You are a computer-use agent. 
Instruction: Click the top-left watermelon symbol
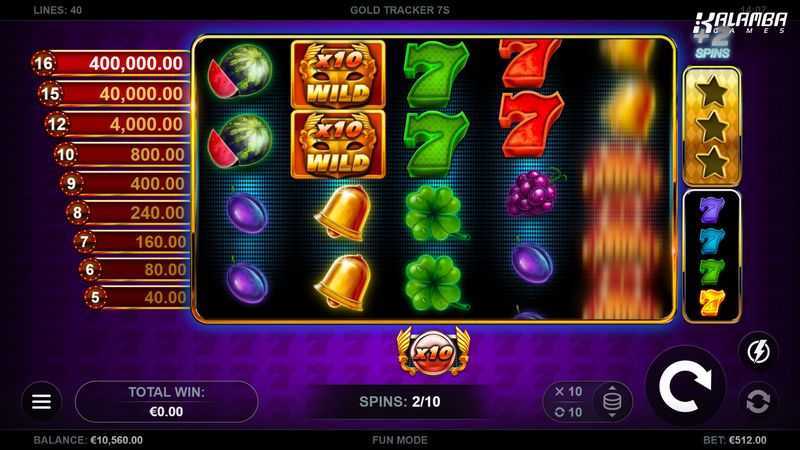pyautogui.click(x=239, y=71)
